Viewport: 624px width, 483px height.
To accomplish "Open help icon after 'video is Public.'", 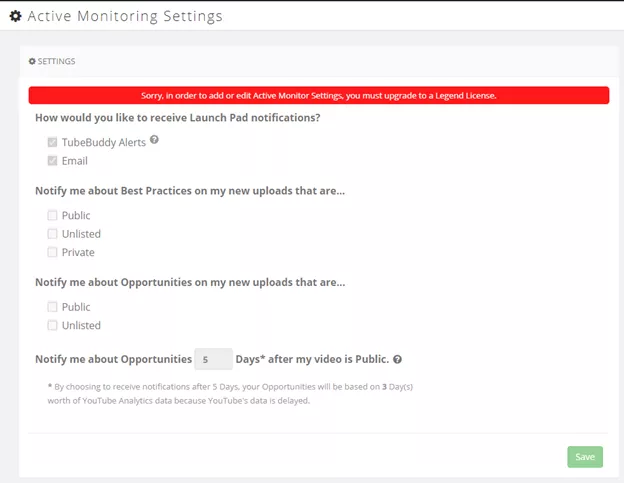I will point(397,359).
